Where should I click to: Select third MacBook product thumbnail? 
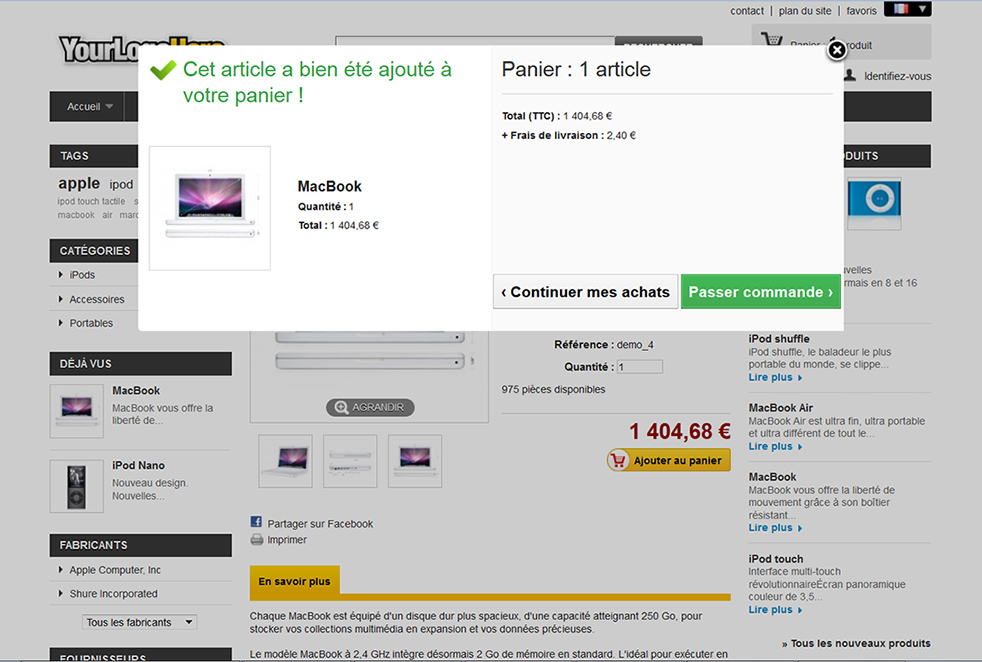(x=415, y=461)
